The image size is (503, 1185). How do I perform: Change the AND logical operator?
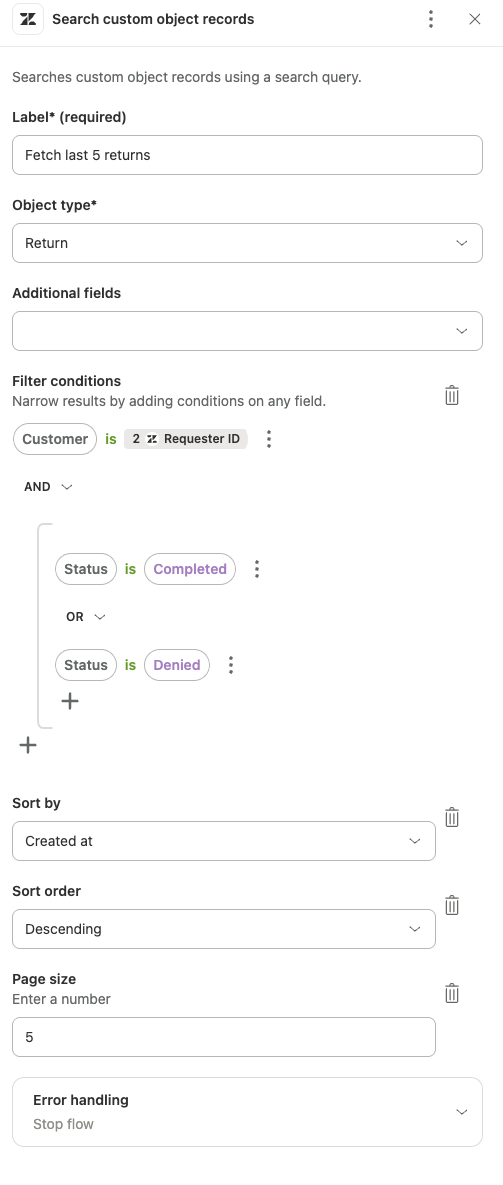48,487
